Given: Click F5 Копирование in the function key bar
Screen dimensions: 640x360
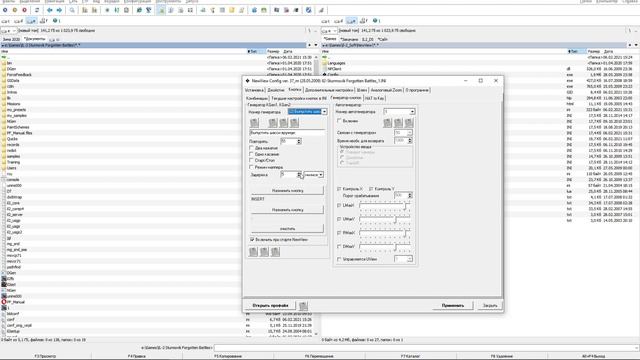Looking at the screenshot, I should coord(228,356).
